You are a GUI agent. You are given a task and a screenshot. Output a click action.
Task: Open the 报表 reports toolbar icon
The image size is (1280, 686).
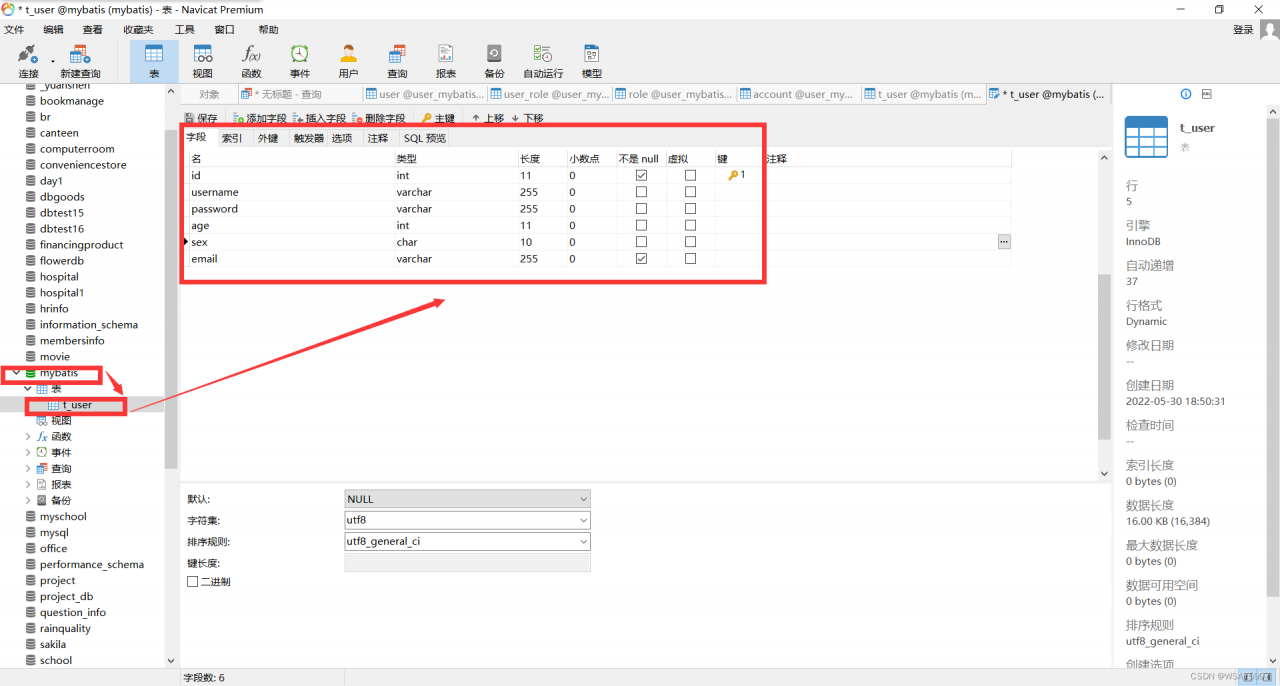pyautogui.click(x=446, y=61)
